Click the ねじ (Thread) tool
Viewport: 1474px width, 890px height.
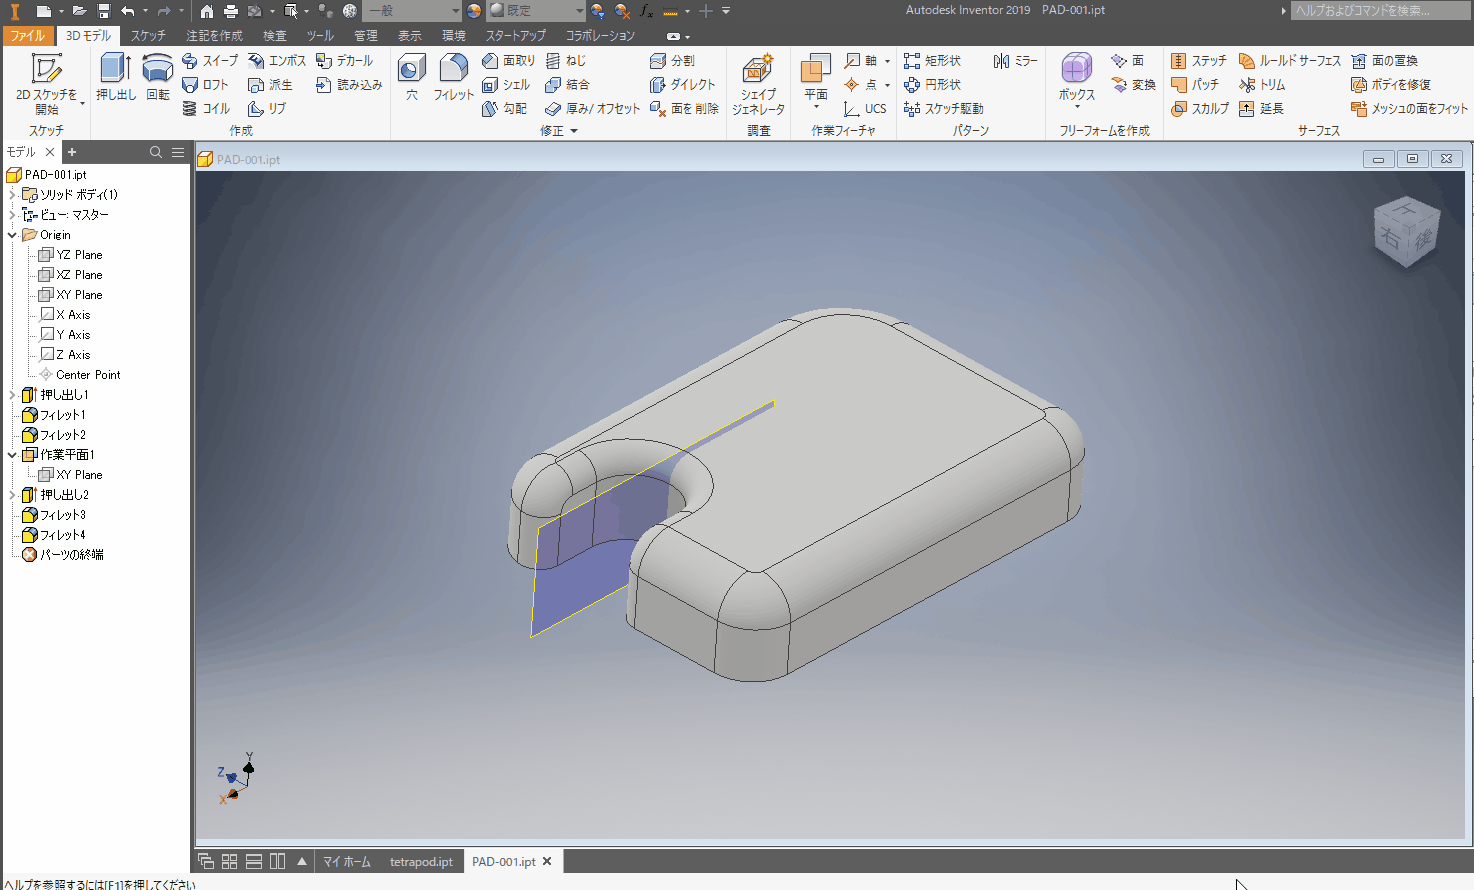click(566, 60)
